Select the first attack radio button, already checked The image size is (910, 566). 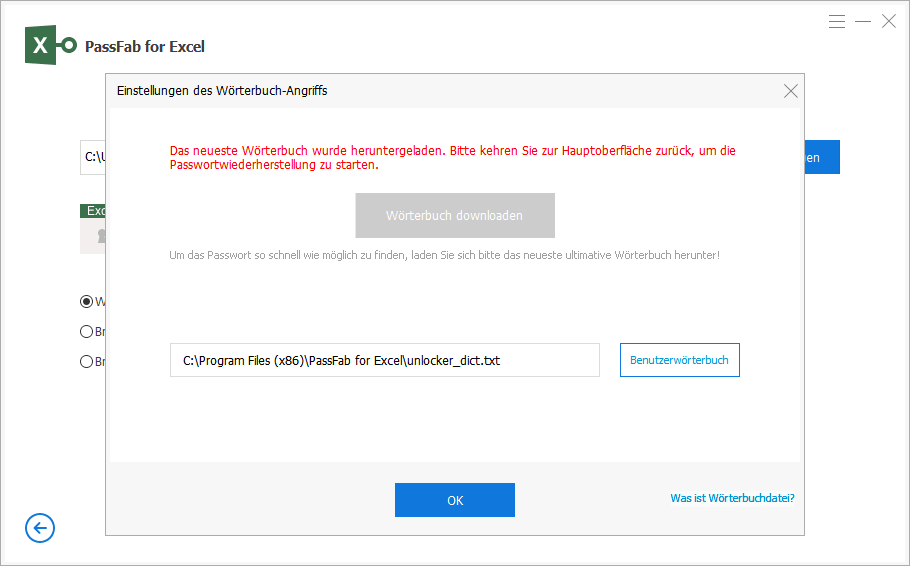click(x=86, y=301)
